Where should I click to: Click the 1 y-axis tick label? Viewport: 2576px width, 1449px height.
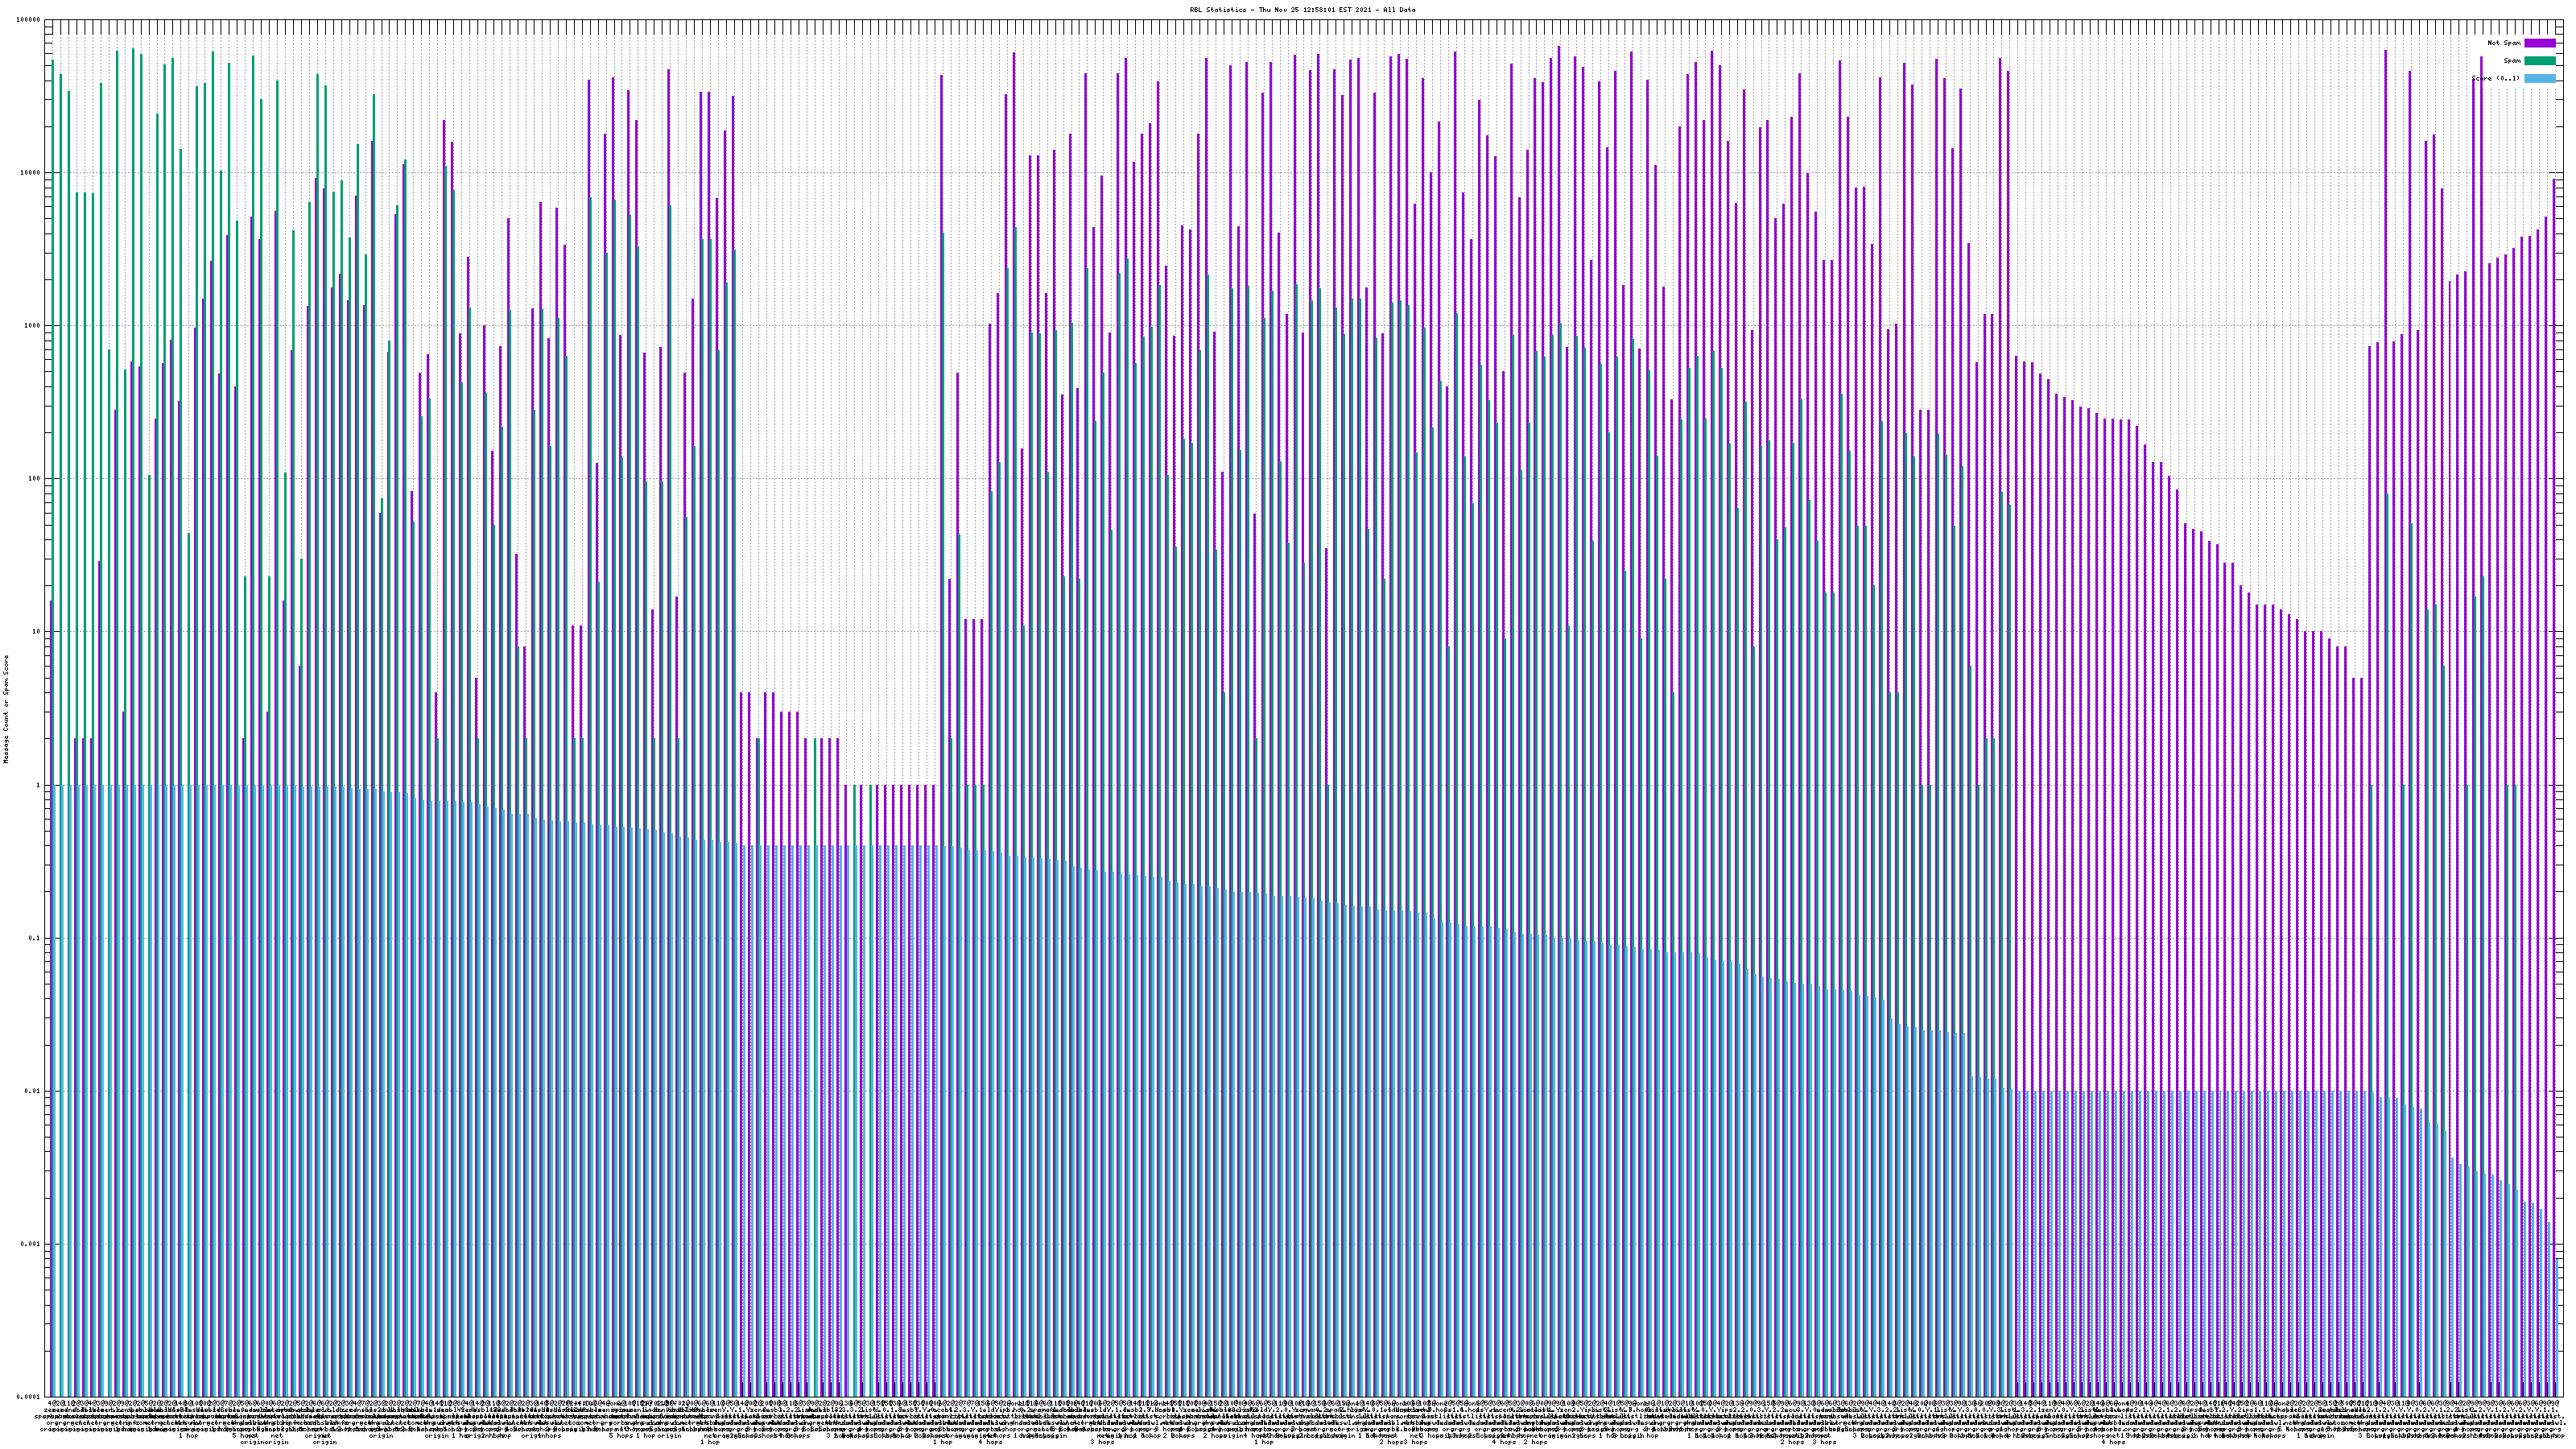[38, 785]
